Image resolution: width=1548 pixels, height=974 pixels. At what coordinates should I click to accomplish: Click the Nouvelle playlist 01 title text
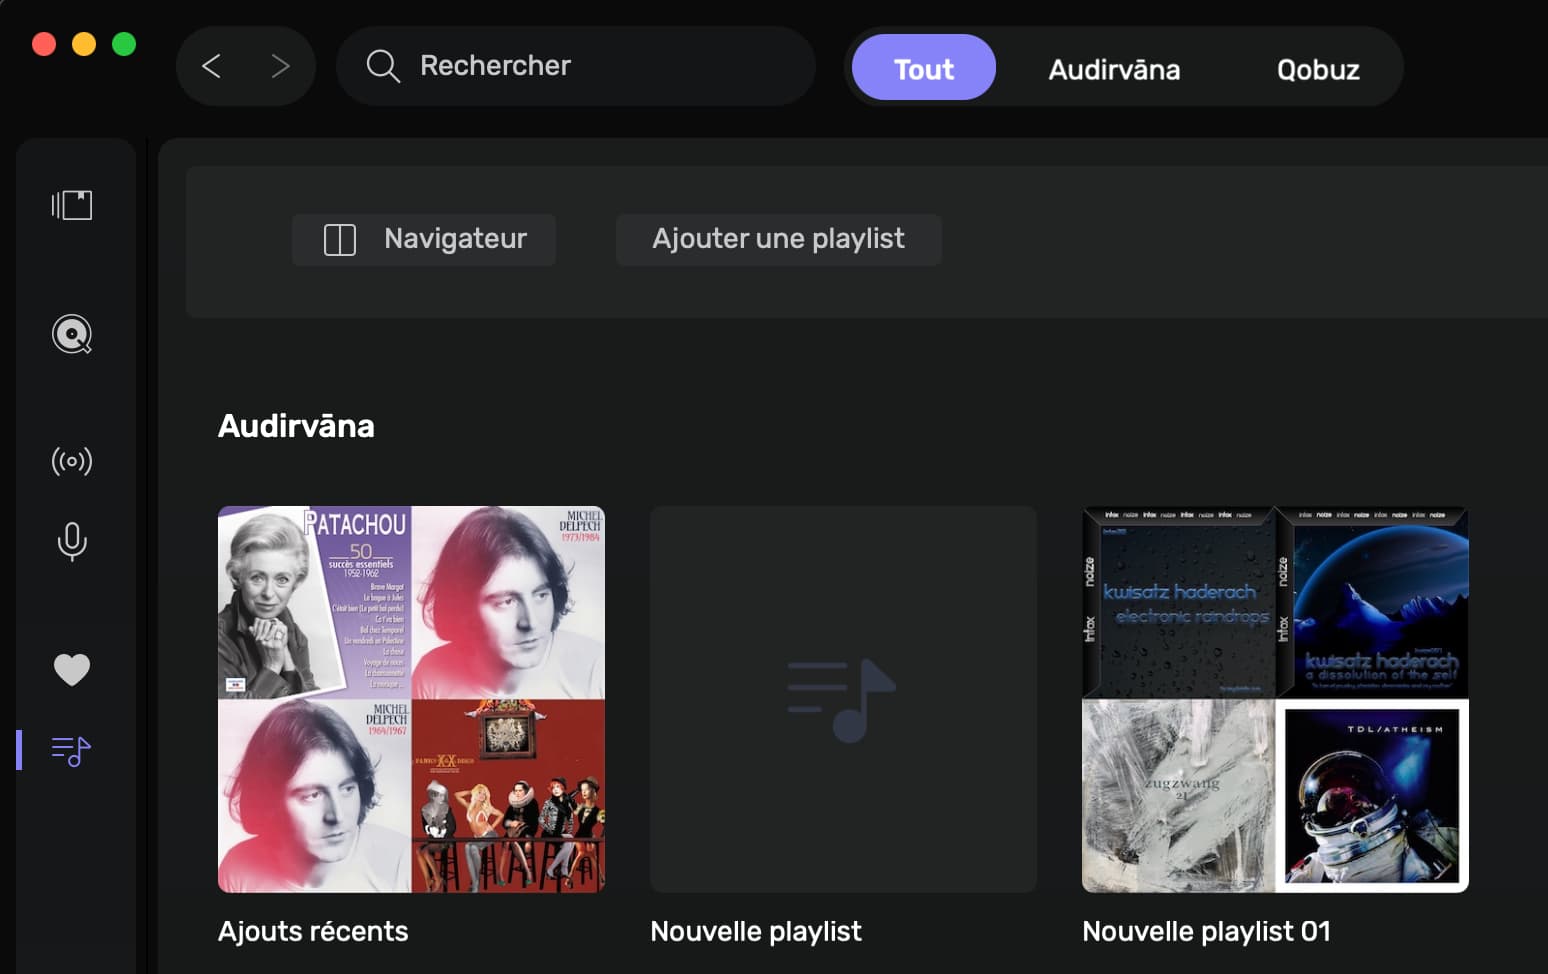click(x=1206, y=931)
